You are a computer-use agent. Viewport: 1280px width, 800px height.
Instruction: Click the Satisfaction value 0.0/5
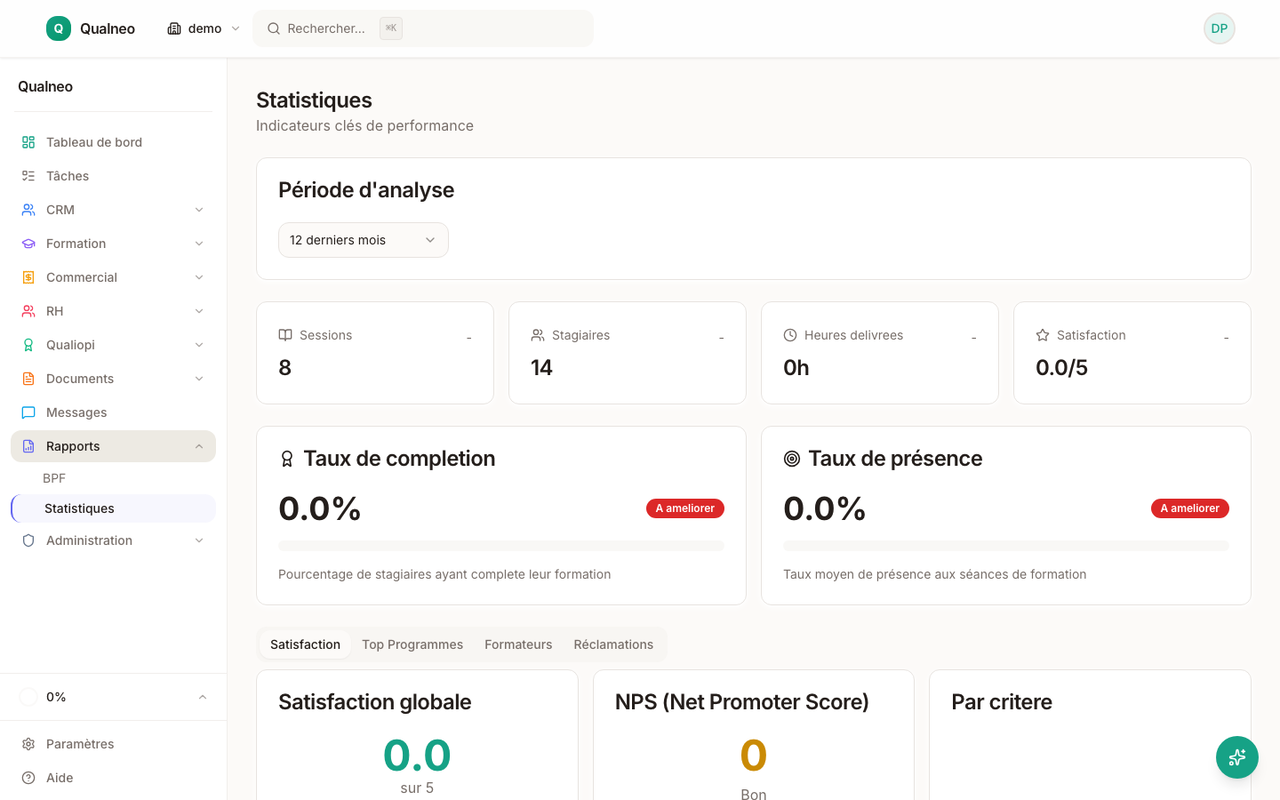click(x=1062, y=368)
